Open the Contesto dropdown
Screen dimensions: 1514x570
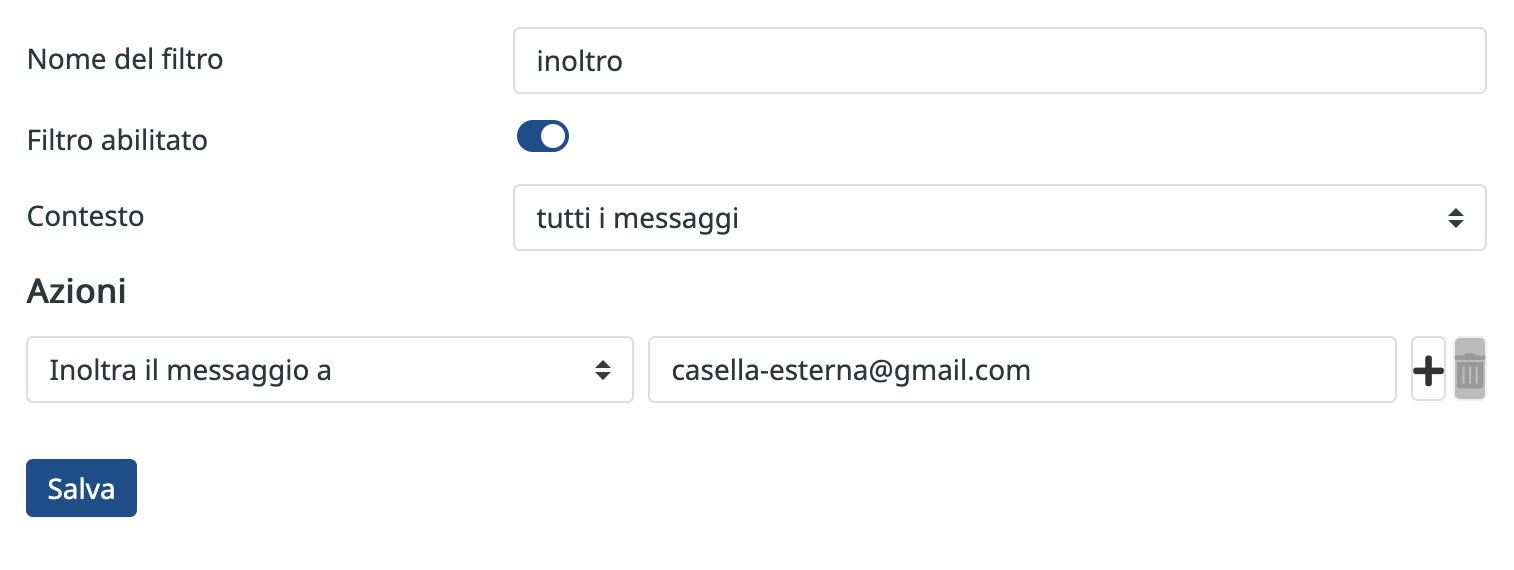(1000, 217)
